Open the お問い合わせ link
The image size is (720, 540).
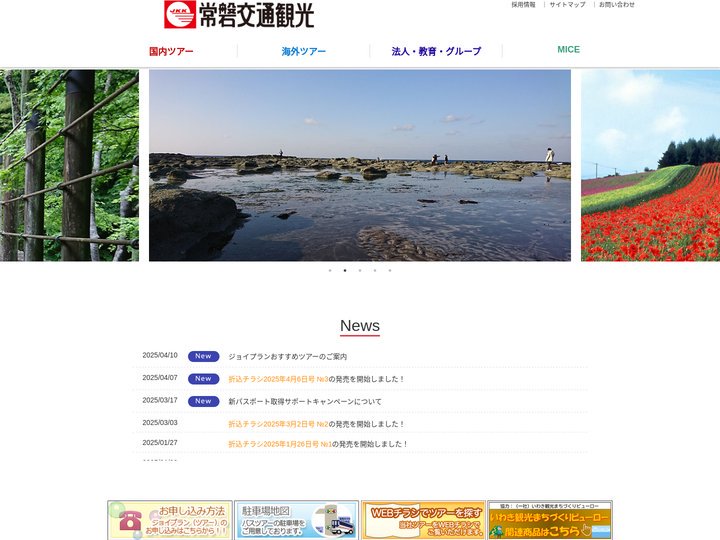(617, 5)
